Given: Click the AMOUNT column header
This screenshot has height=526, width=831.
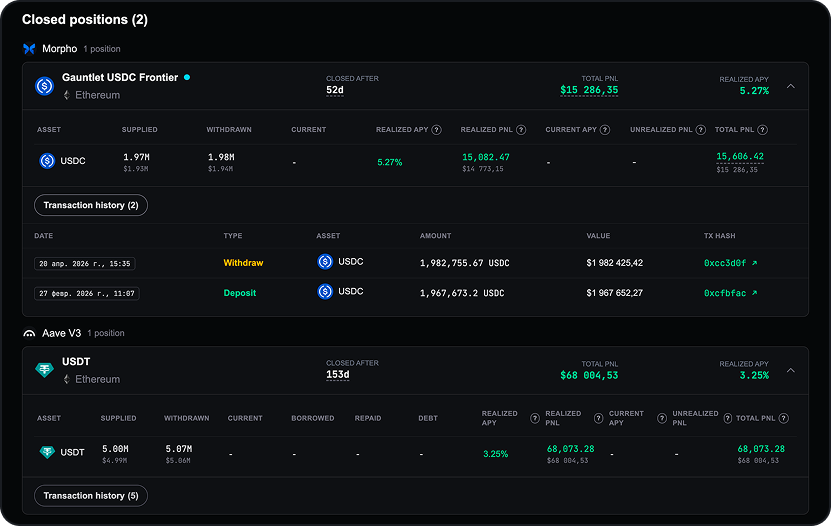Looking at the screenshot, I should [436, 236].
